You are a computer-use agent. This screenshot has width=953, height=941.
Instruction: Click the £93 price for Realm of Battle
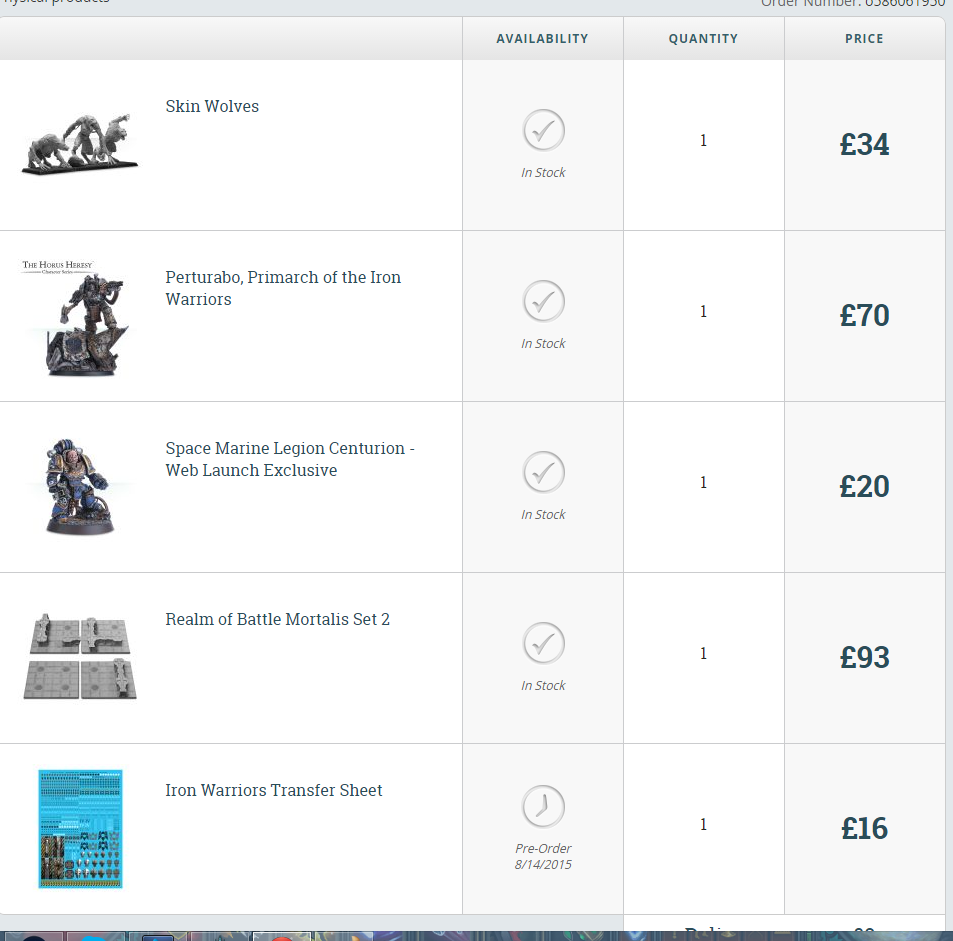click(864, 657)
